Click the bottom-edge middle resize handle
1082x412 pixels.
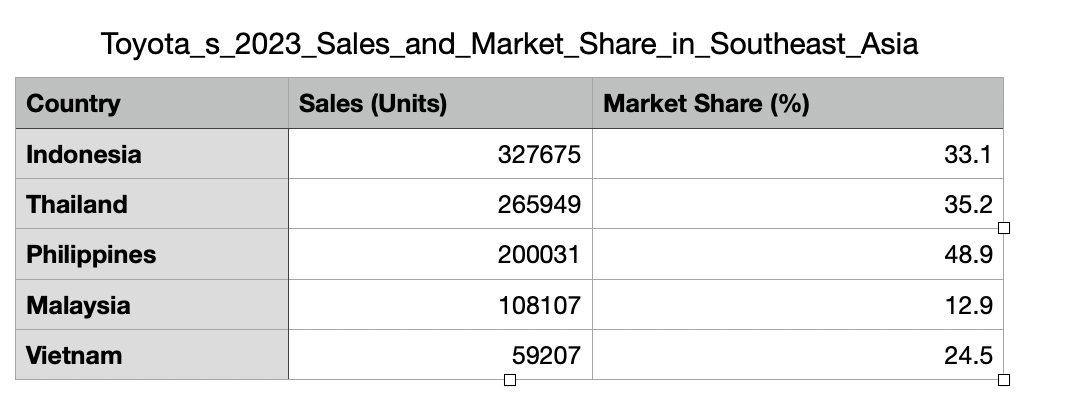pos(510,380)
